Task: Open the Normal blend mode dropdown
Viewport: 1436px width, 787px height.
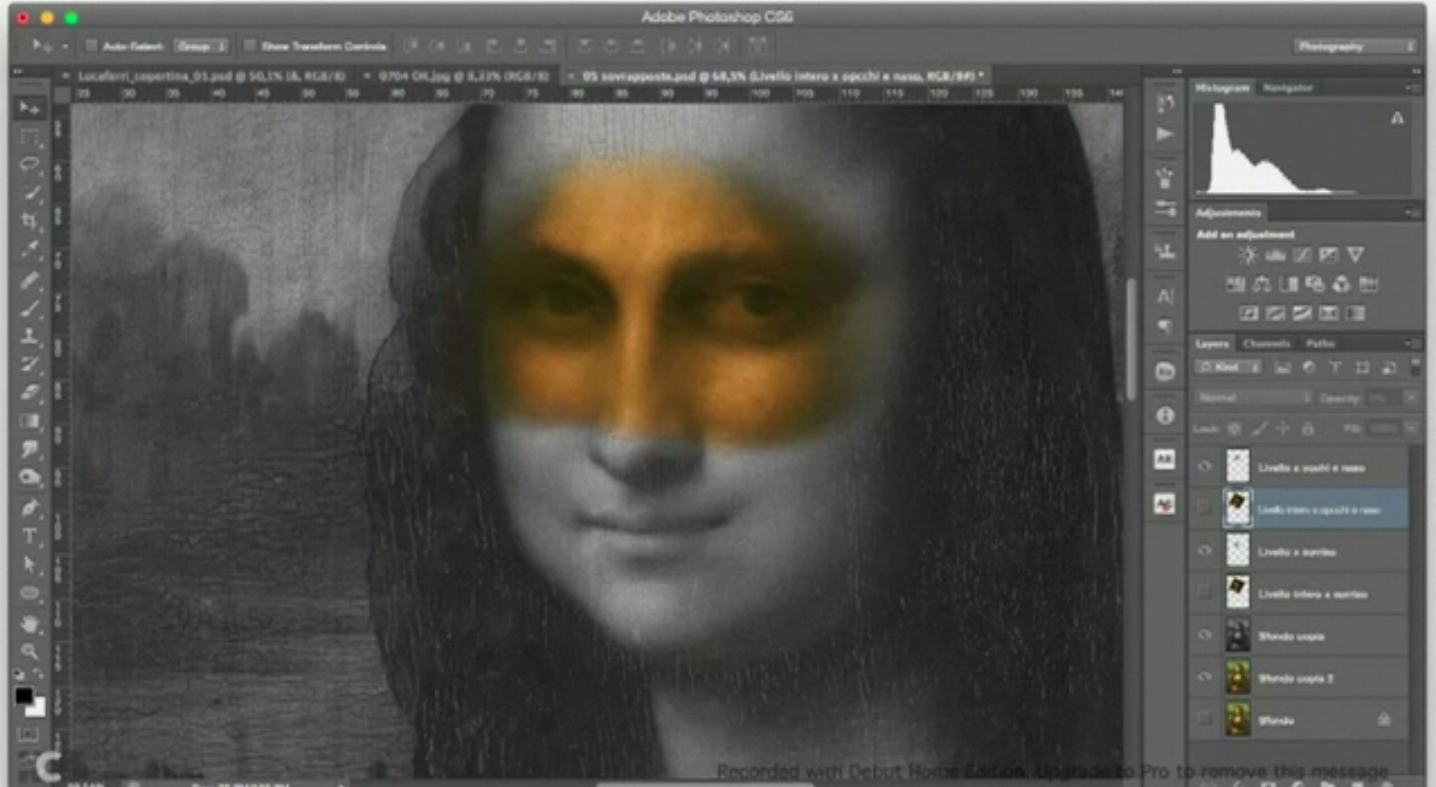Action: click(x=1253, y=398)
